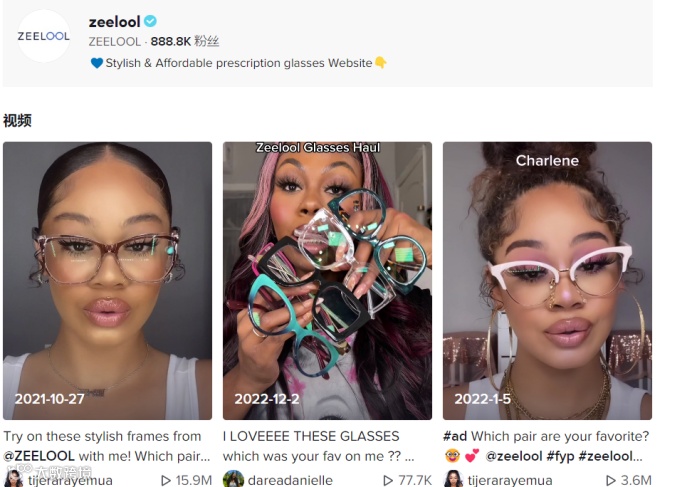Image resolution: width=693 pixels, height=487 pixels.
Task: Click the blue verified badge beside zeelool
Action: (150, 21)
